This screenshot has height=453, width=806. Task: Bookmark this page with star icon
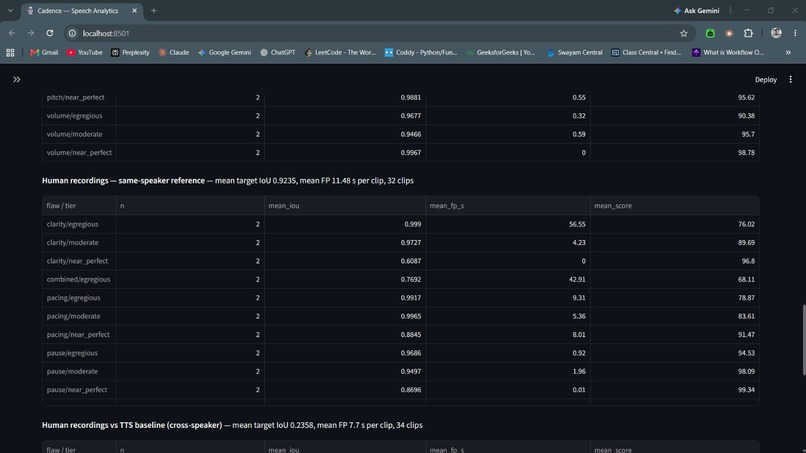(684, 33)
